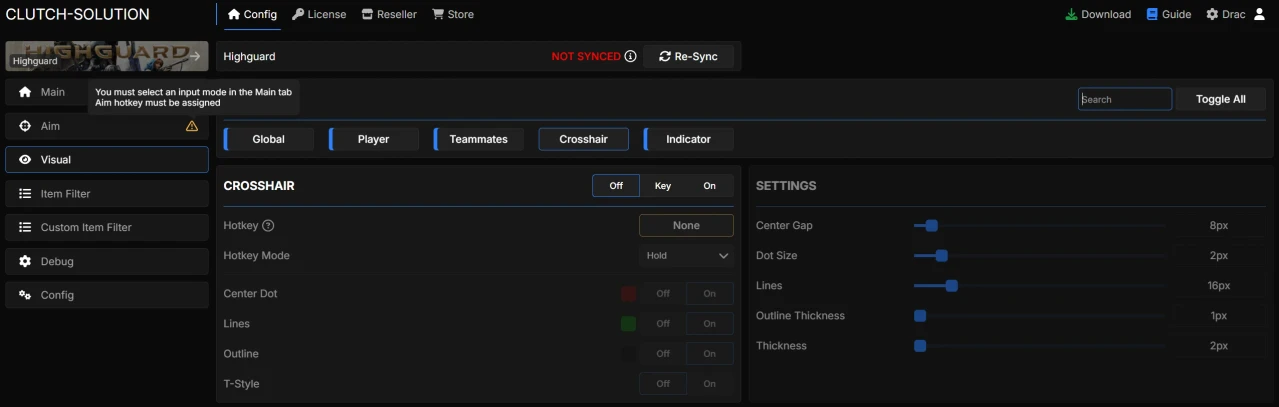Image resolution: width=1279 pixels, height=407 pixels.
Task: Click the Toggle All button
Action: 1220,99
